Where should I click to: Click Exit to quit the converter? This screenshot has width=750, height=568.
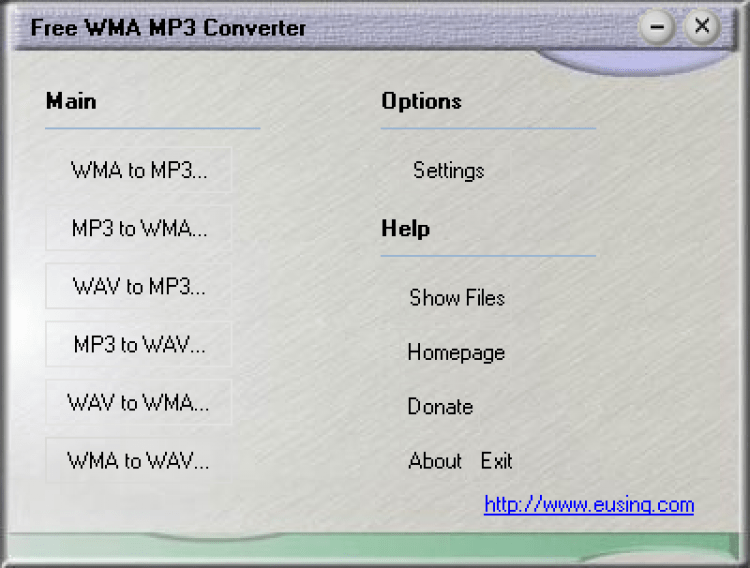(x=496, y=461)
